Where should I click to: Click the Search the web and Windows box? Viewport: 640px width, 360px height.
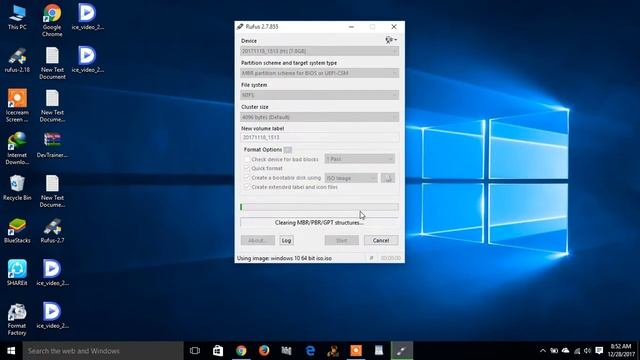tap(103, 351)
